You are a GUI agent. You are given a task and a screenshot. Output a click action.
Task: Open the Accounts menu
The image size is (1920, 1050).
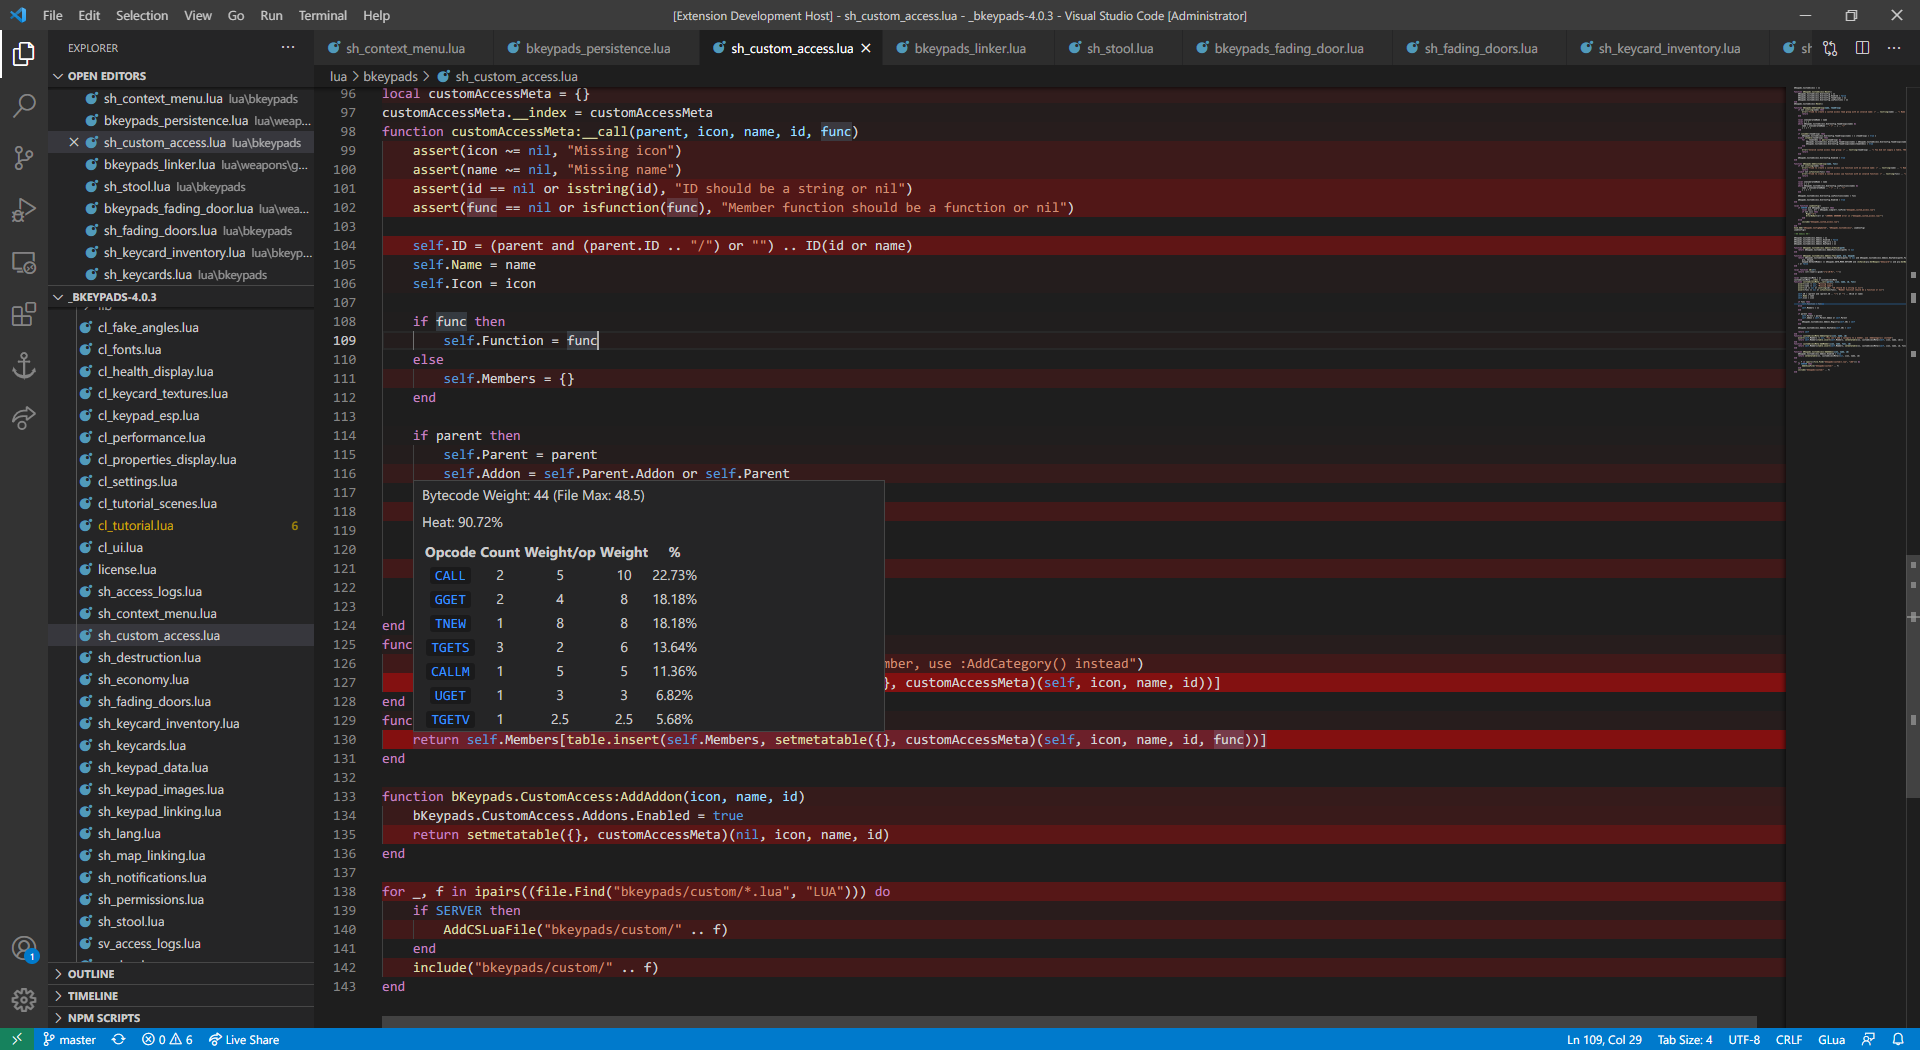24,948
